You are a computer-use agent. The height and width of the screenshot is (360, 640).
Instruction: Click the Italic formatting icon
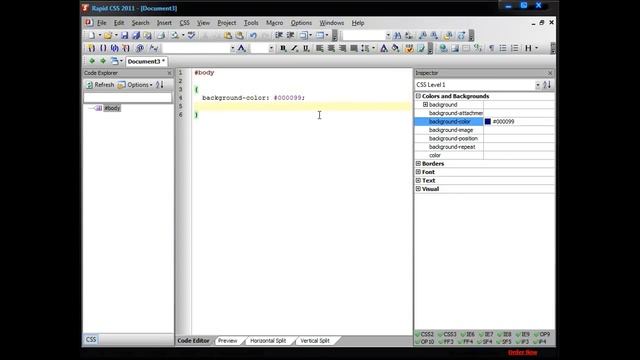click(x=294, y=48)
